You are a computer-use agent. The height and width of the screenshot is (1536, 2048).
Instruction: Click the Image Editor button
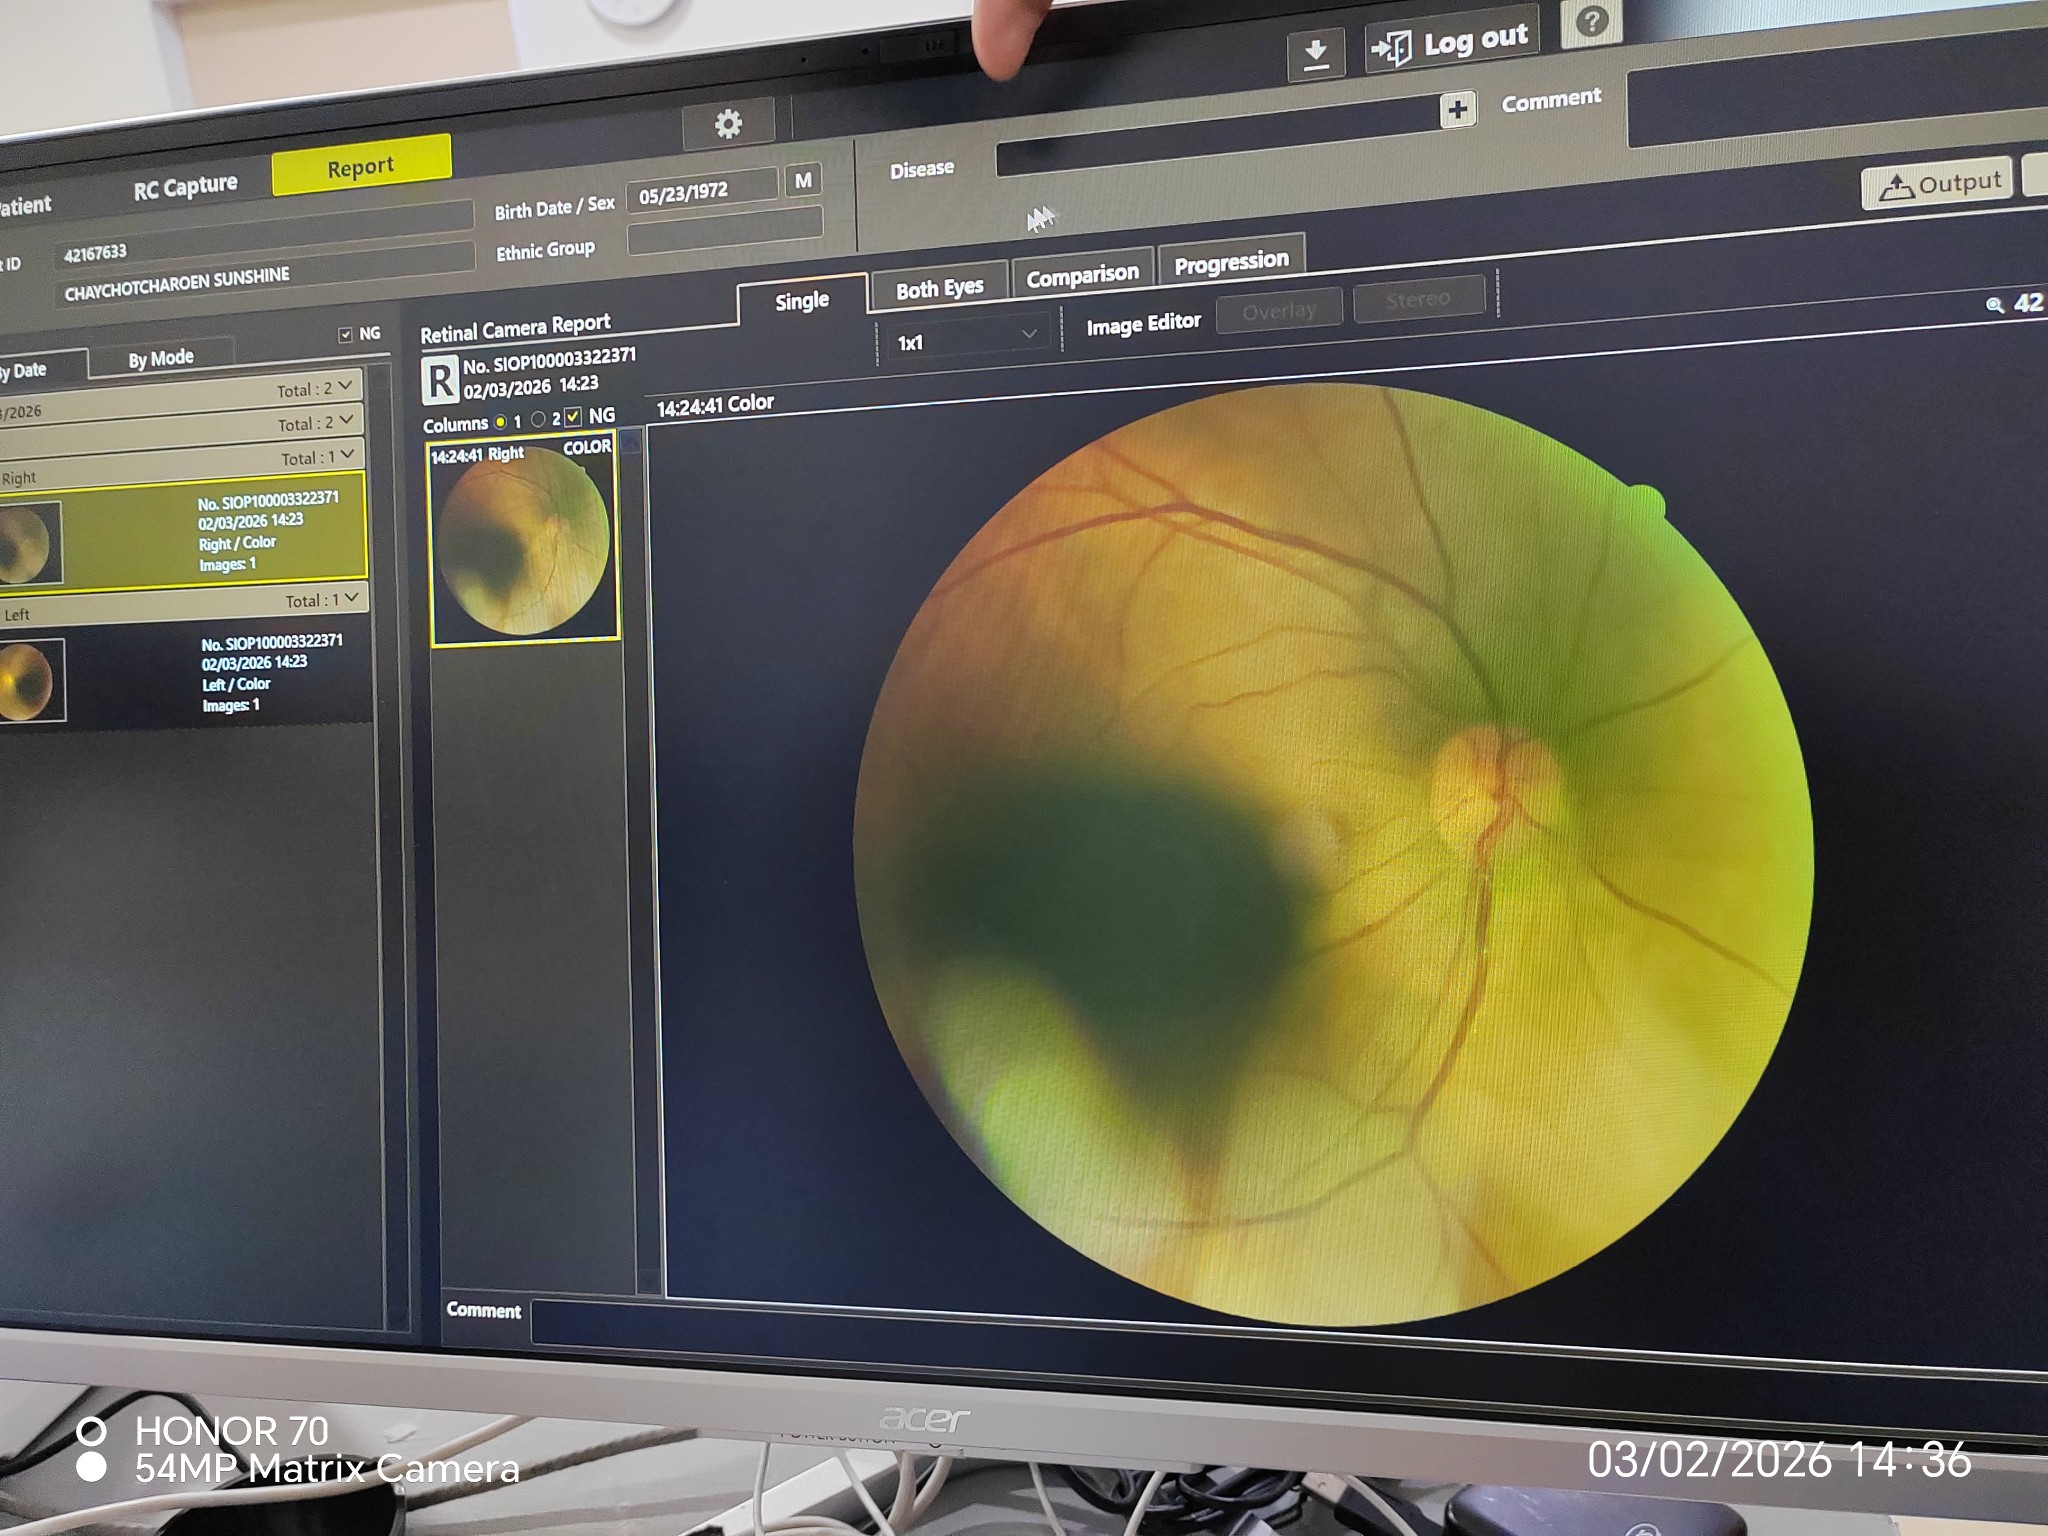[1143, 323]
